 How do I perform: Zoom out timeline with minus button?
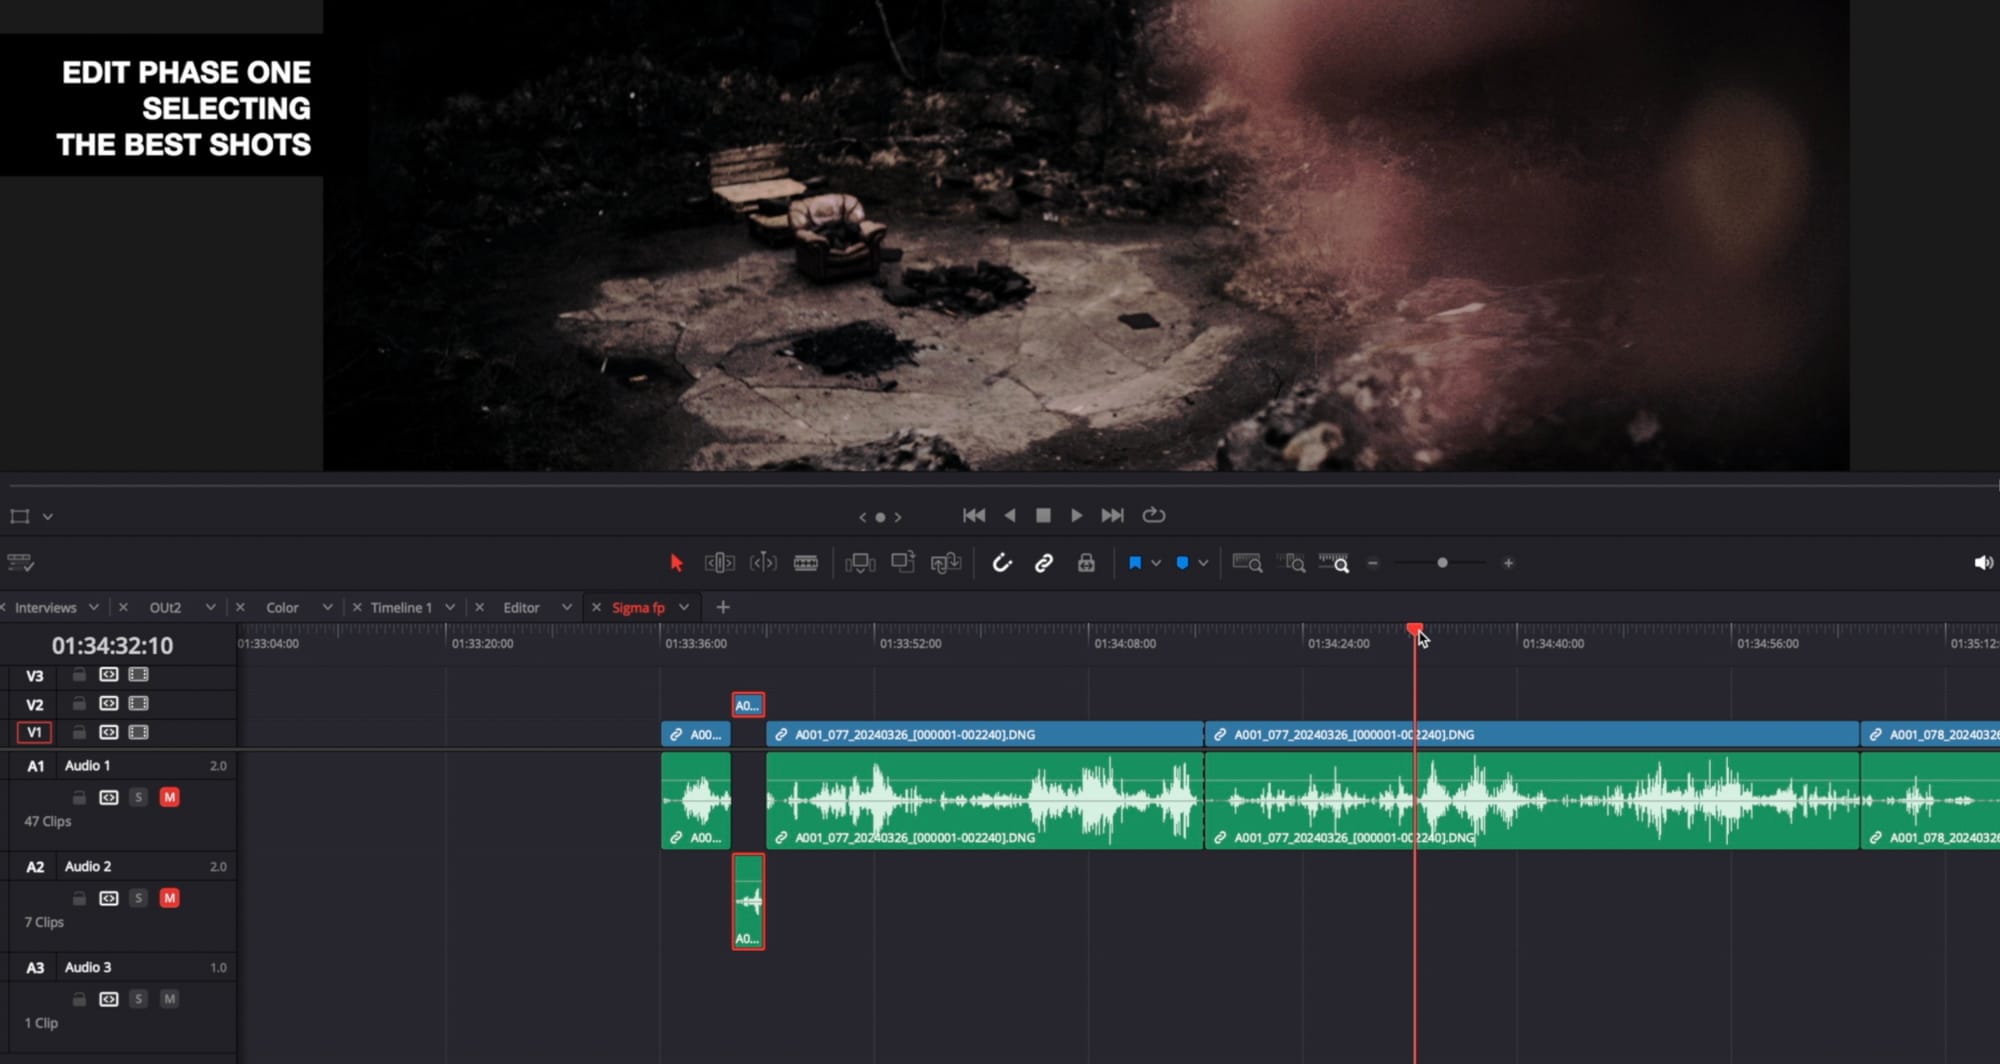(1373, 563)
